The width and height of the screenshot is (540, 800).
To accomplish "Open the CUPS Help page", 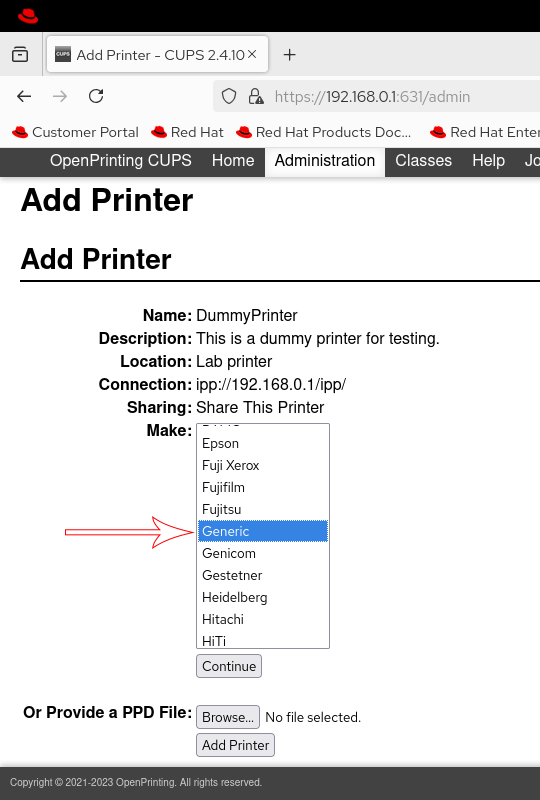I will click(x=488, y=161).
